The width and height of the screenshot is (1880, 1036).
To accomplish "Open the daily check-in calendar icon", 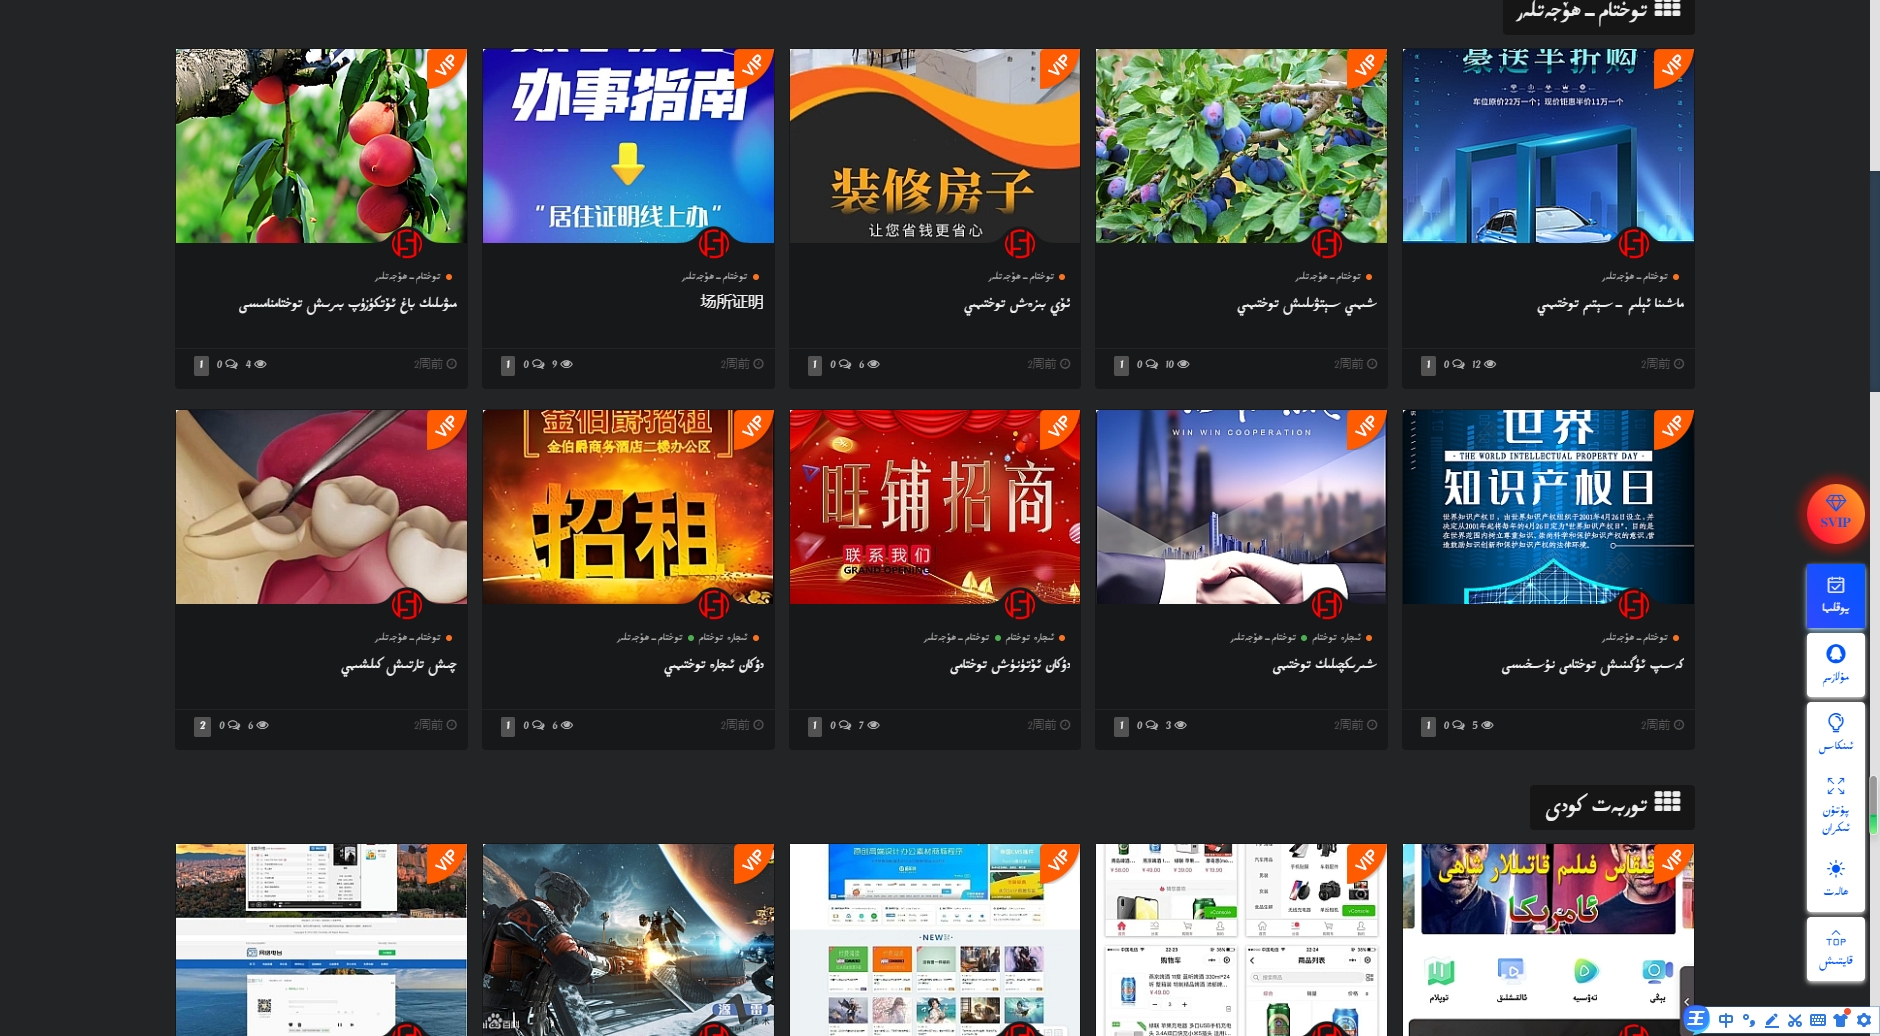I will [1835, 594].
